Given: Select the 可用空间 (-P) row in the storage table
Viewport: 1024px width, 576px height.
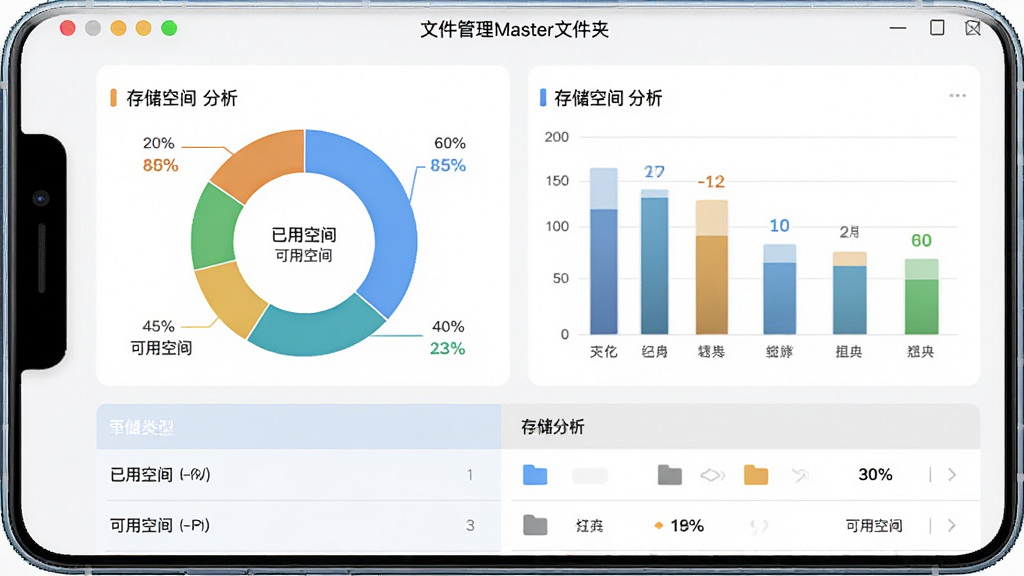Looking at the screenshot, I should (298, 526).
